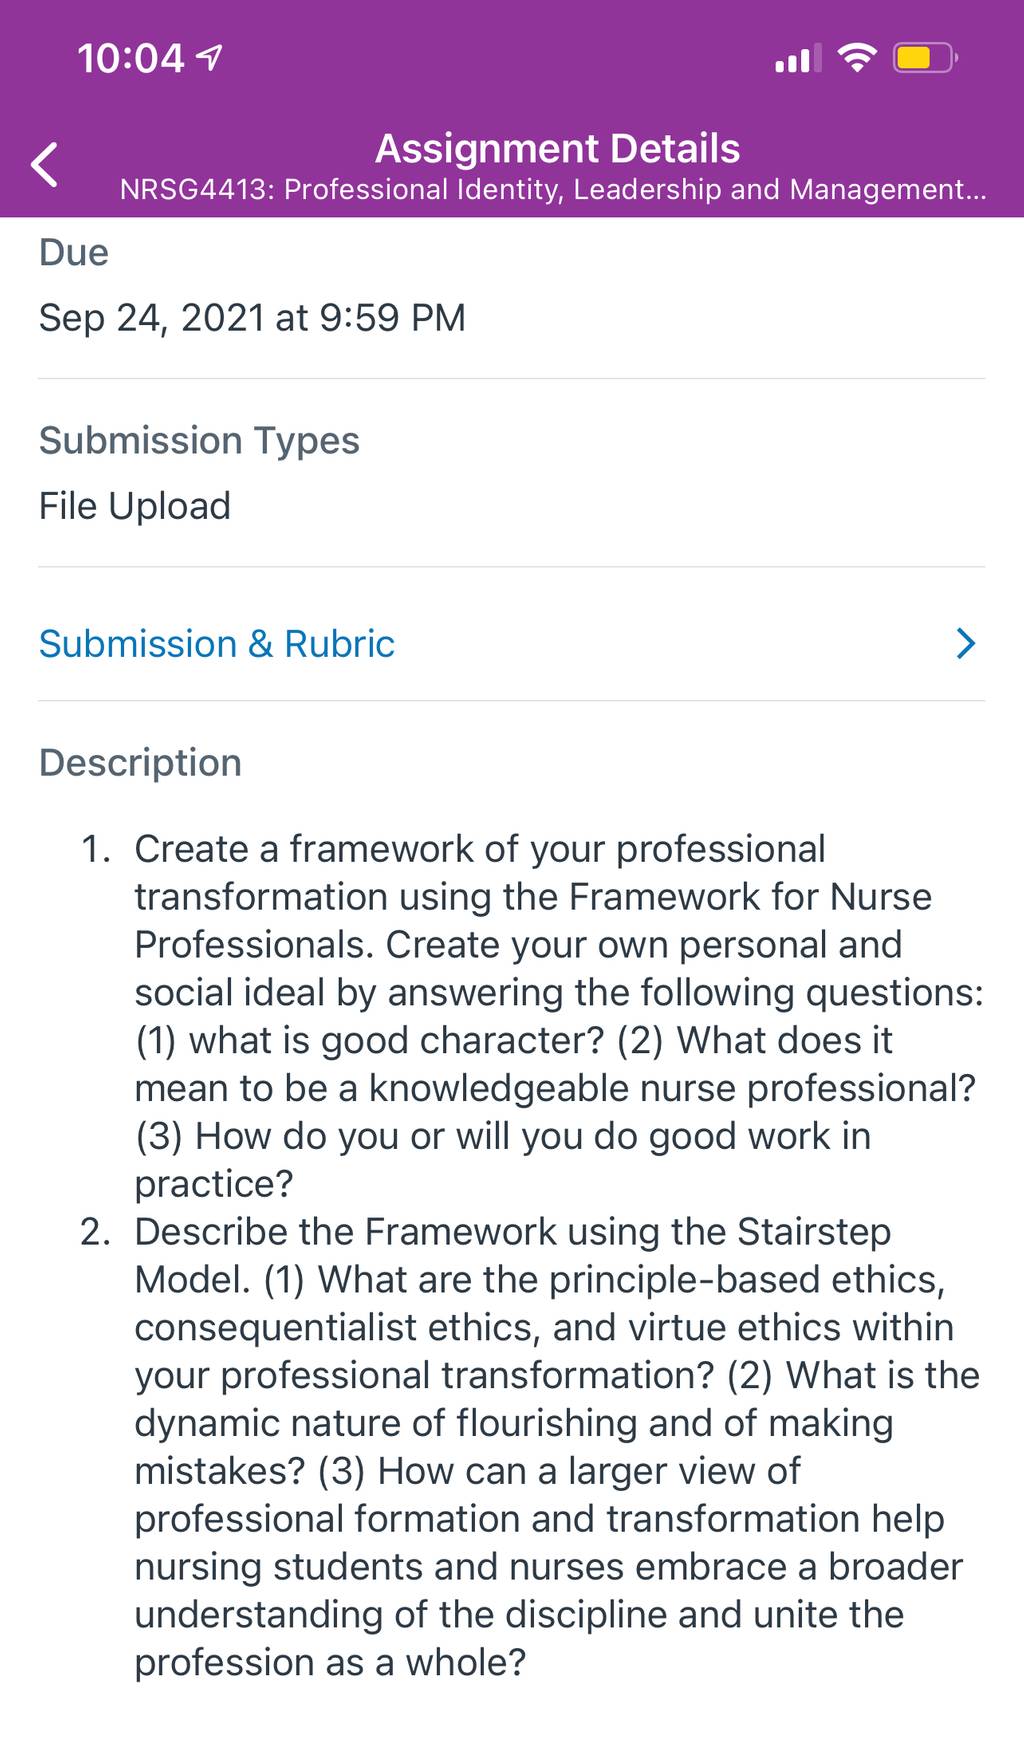Tap the text 'what is good character?'
This screenshot has height=1743, width=1024.
click(x=397, y=1041)
